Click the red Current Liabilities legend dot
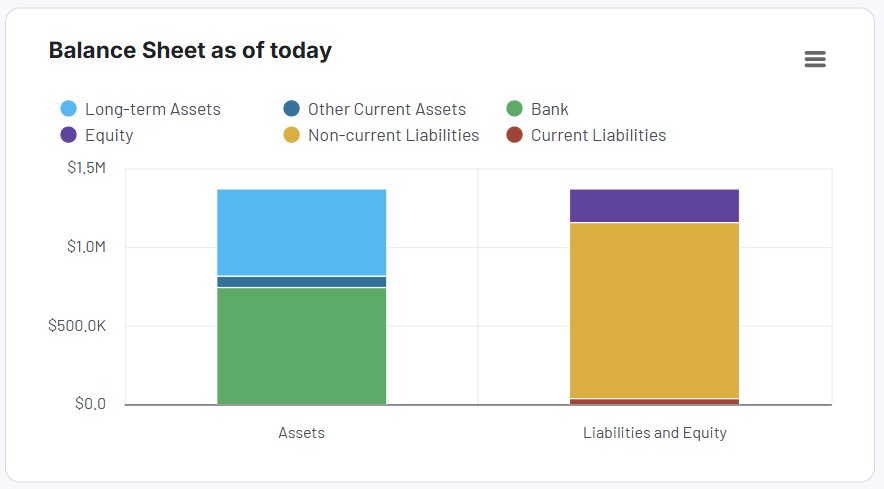This screenshot has width=884, height=489. point(514,135)
